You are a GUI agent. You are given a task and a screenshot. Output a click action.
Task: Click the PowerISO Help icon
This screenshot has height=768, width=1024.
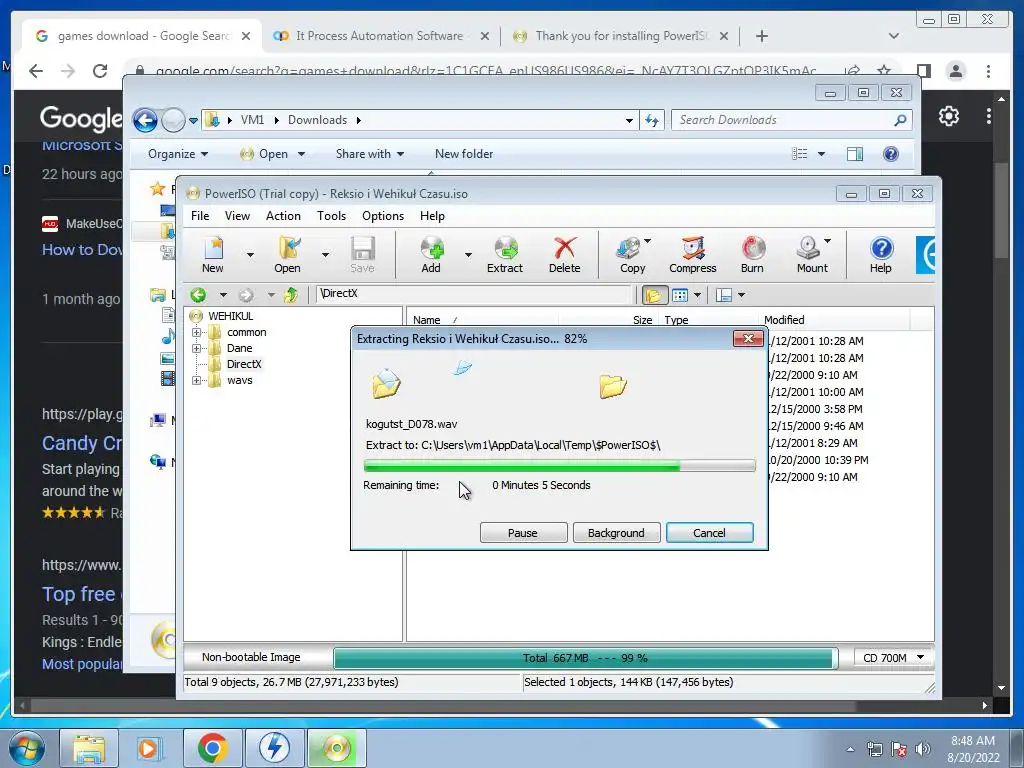[x=881, y=253]
